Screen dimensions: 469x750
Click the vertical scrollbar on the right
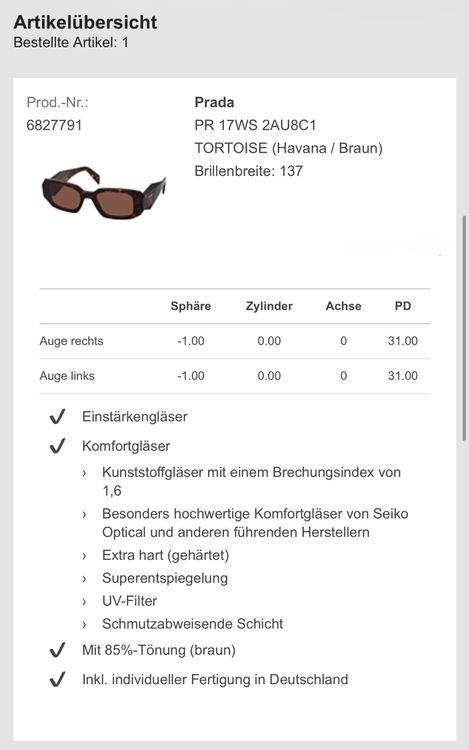(464, 328)
